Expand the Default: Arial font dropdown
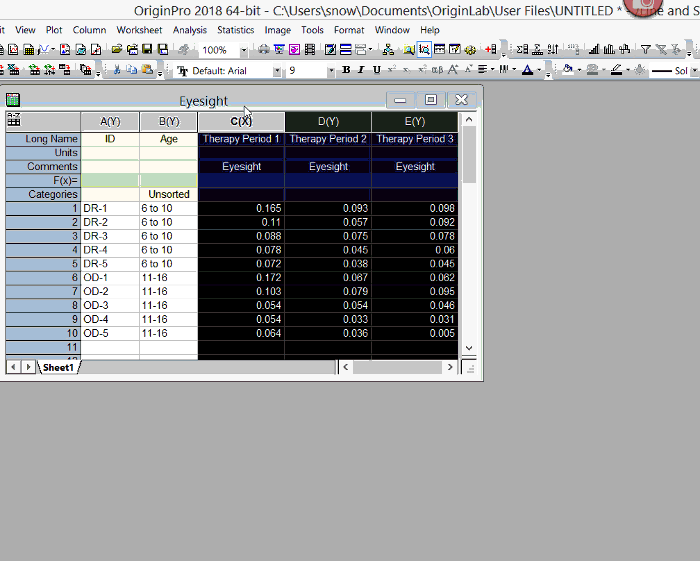This screenshot has height=561, width=700. click(277, 71)
